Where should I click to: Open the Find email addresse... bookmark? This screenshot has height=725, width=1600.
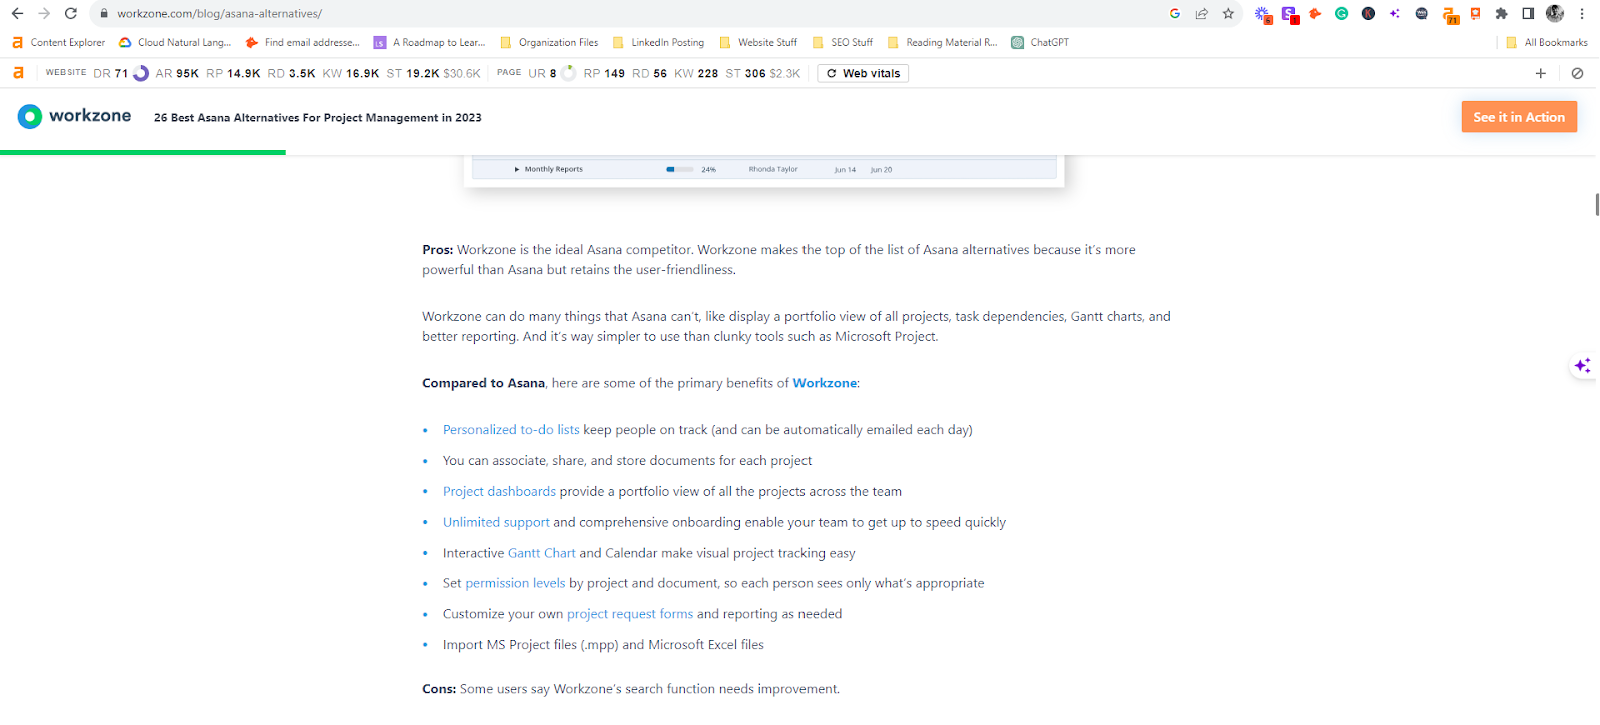[302, 43]
